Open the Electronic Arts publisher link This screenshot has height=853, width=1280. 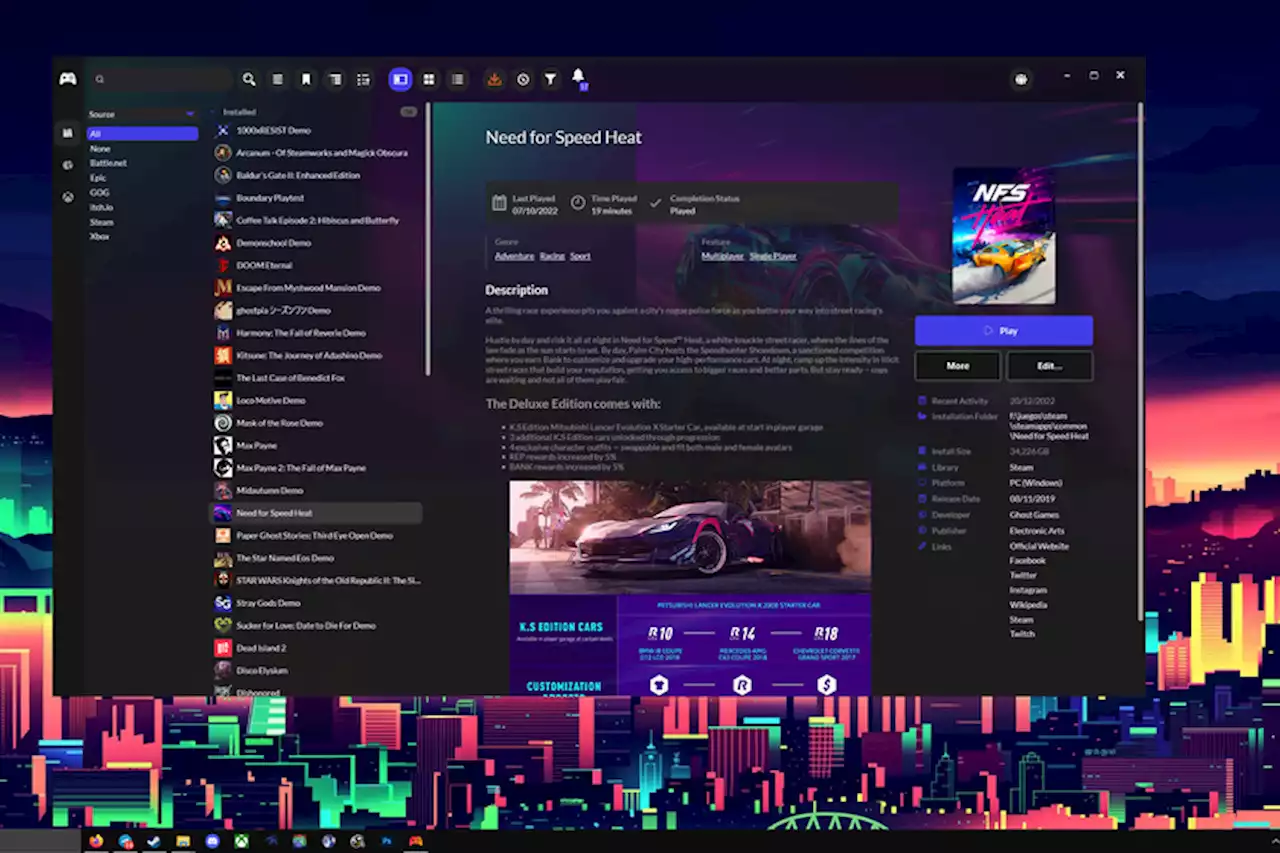pos(1036,531)
